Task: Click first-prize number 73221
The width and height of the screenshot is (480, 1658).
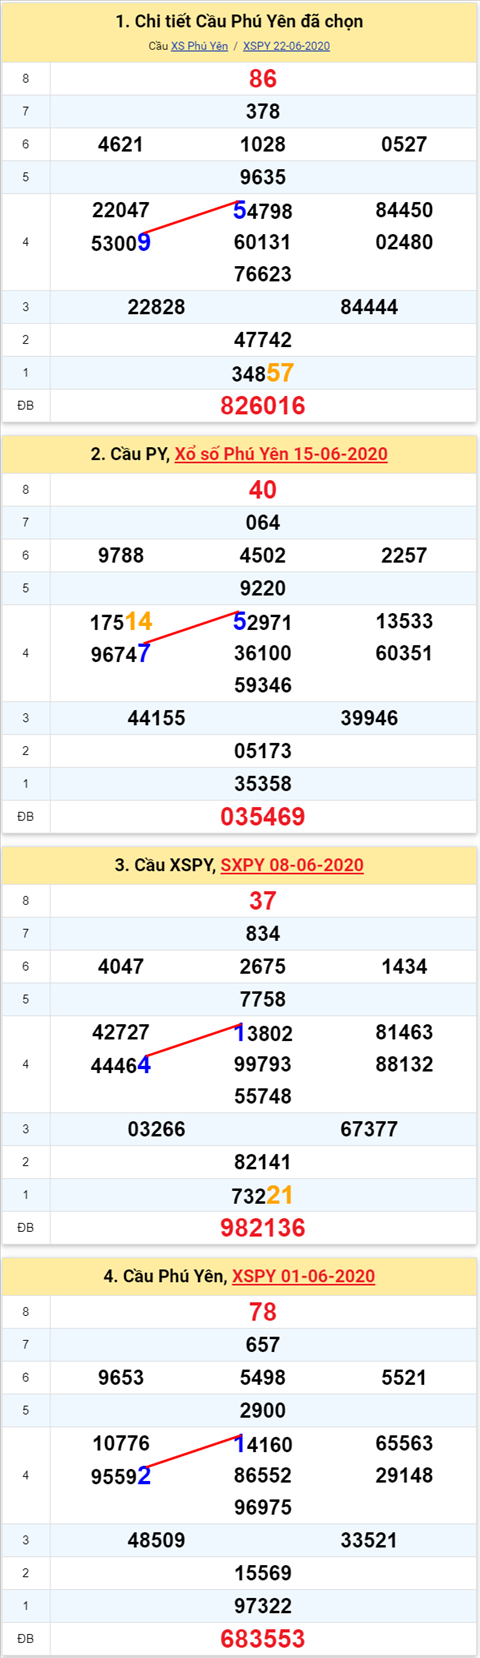Action: click(263, 1195)
